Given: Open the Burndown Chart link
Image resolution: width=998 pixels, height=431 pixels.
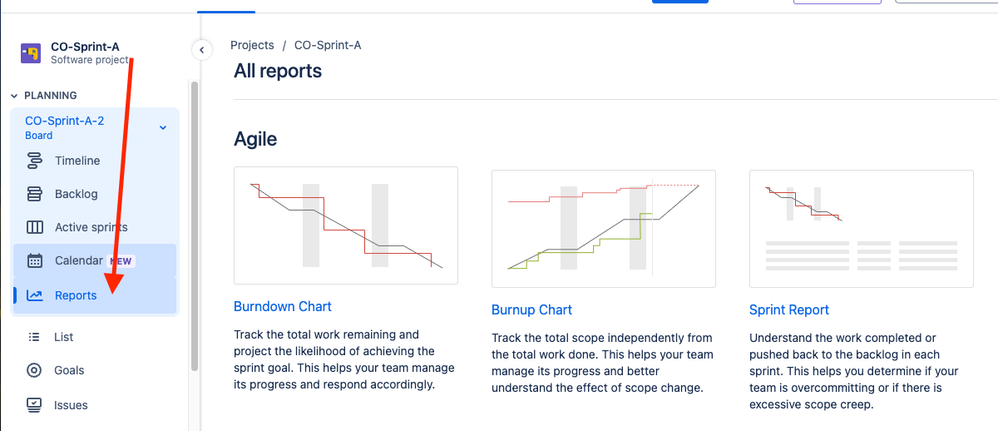Looking at the screenshot, I should (283, 306).
